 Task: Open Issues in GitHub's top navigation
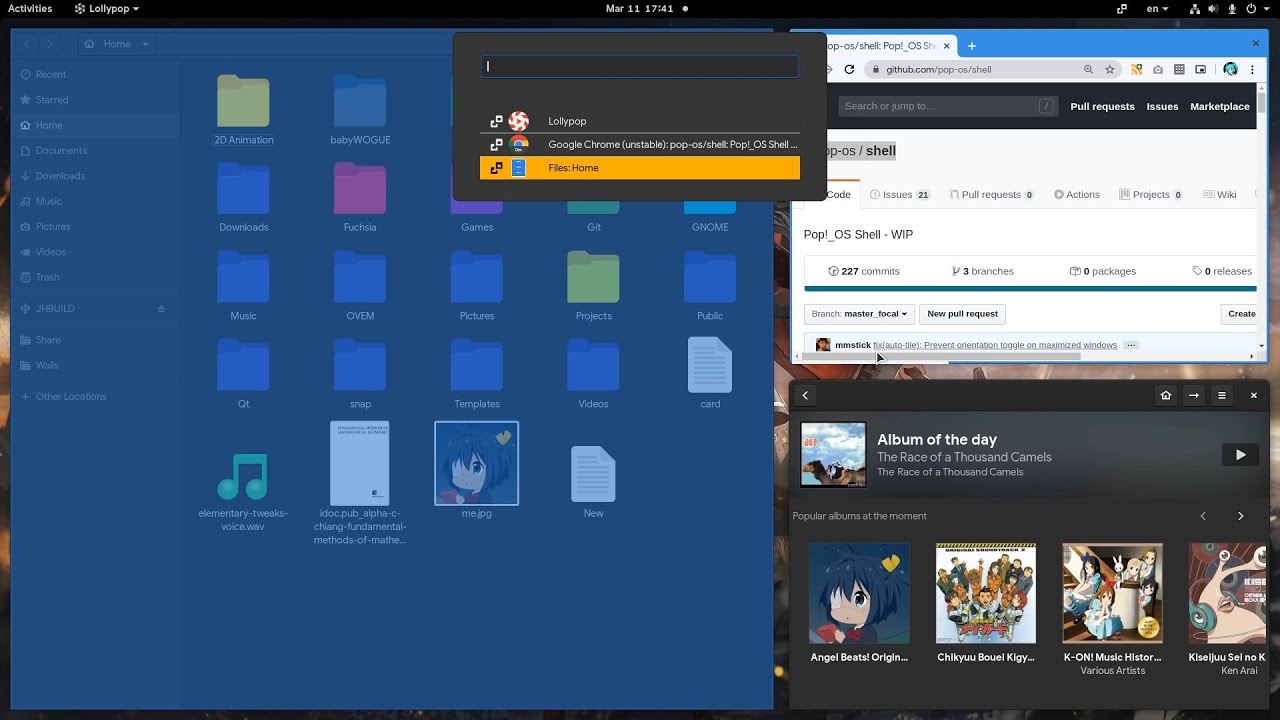coord(1162,106)
